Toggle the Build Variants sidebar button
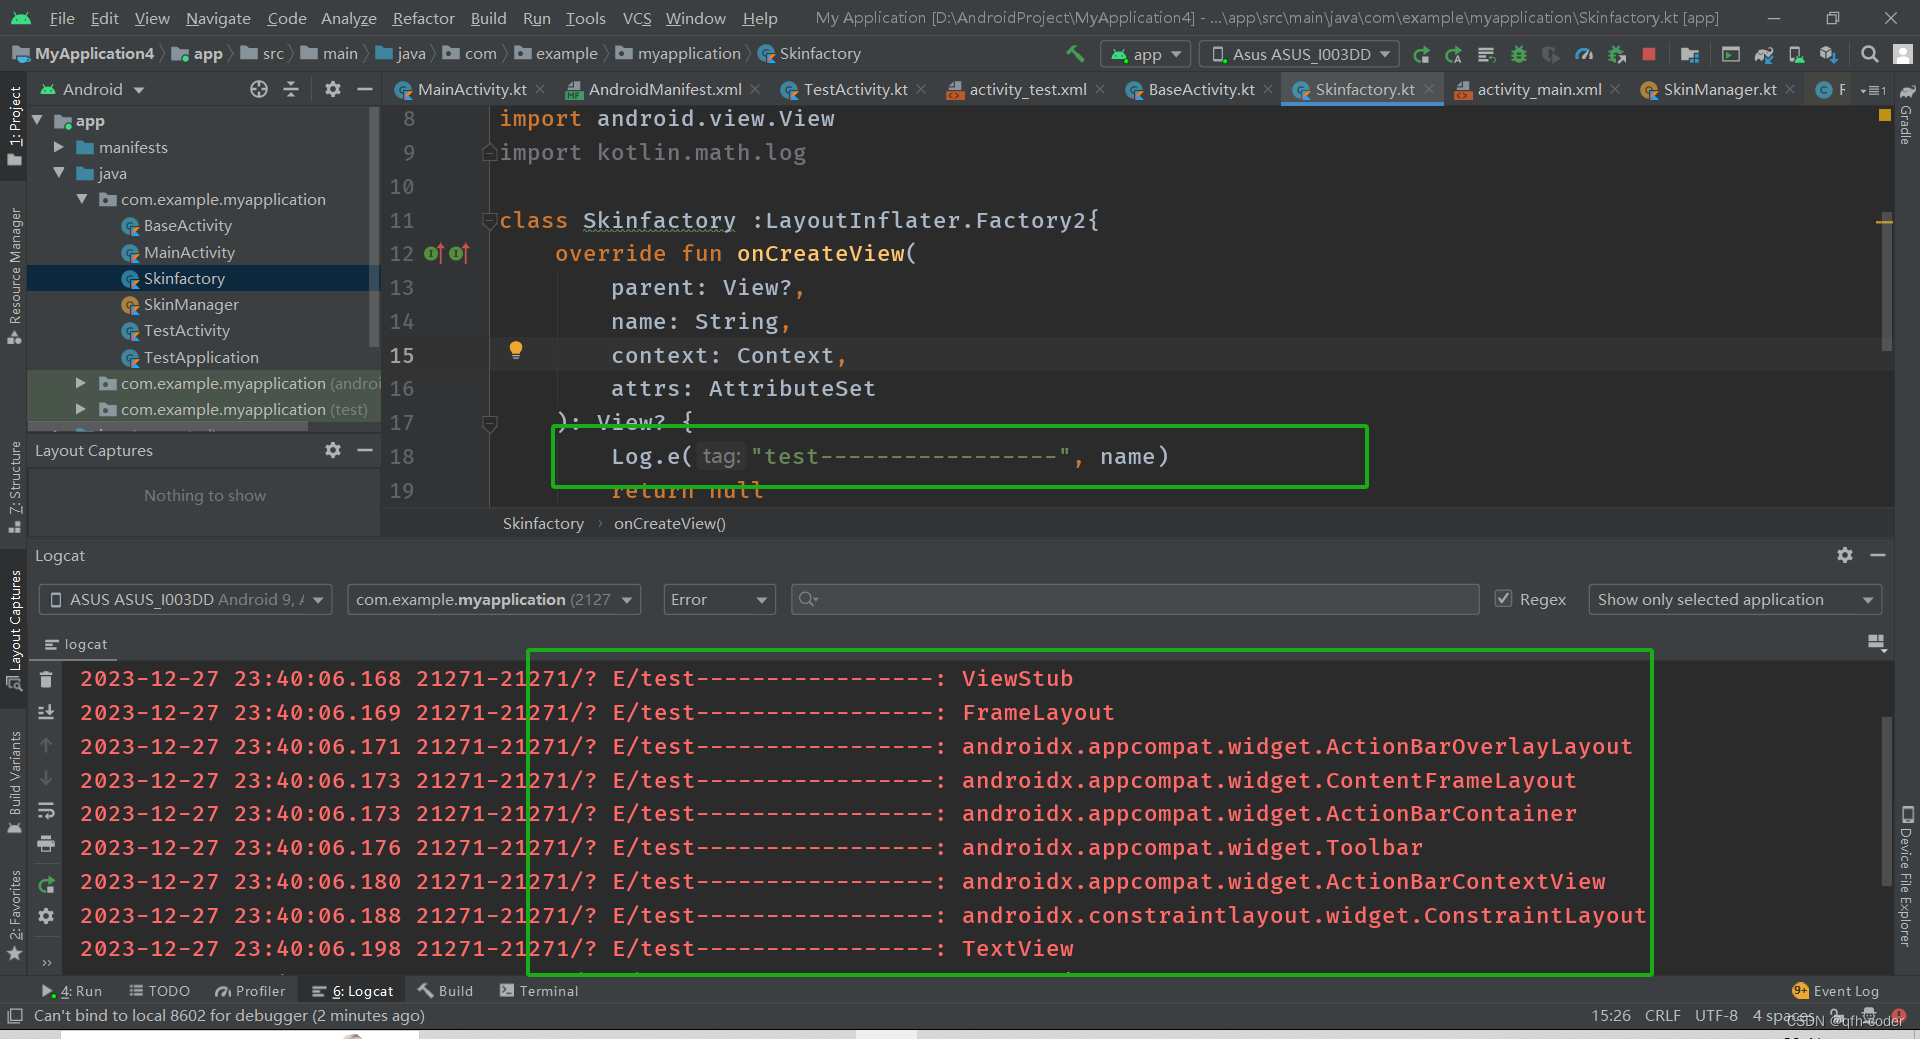Screen dimensions: 1920x1039 (15, 783)
